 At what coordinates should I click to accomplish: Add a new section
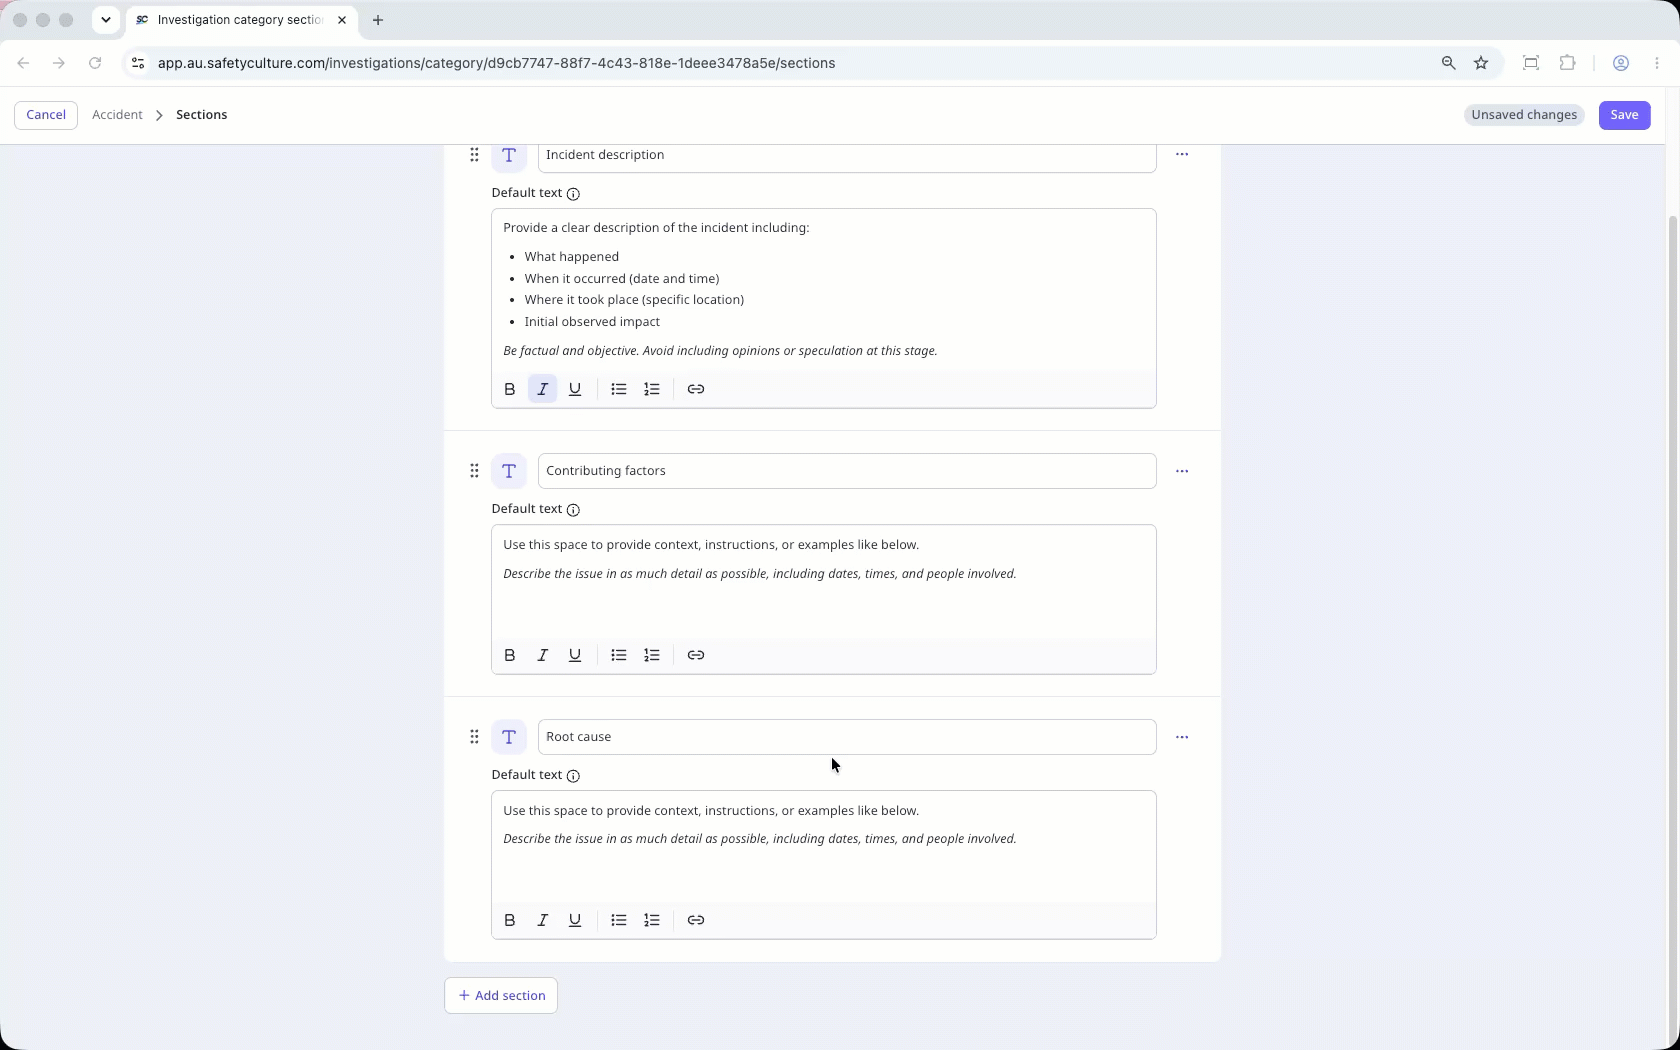[x=501, y=996]
